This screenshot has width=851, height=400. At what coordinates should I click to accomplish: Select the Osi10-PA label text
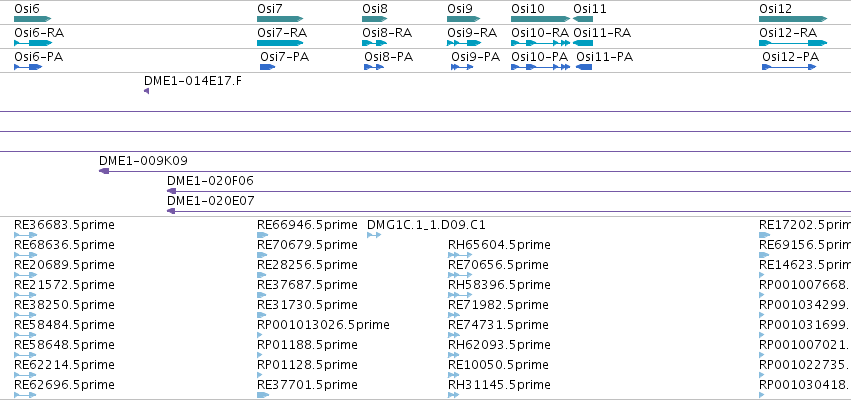539,56
